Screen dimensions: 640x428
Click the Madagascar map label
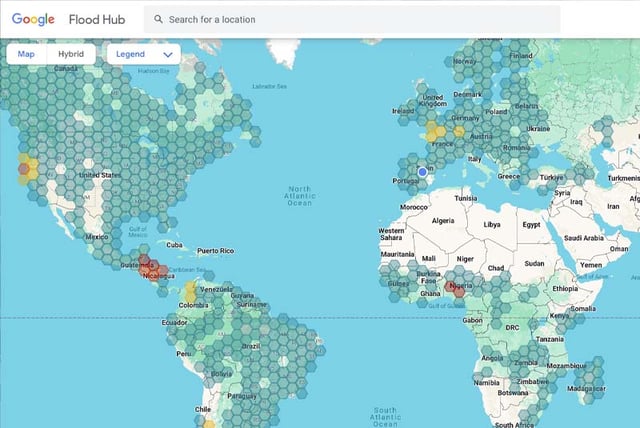point(586,388)
